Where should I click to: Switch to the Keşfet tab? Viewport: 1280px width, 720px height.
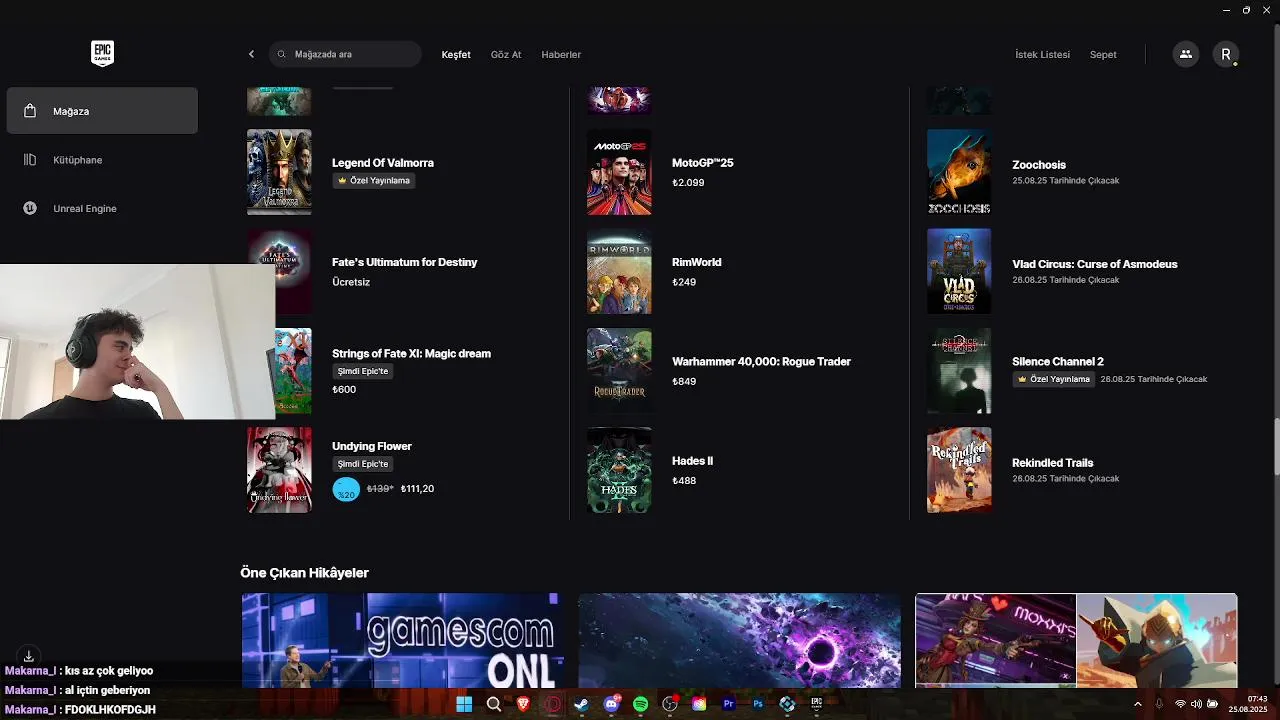pos(456,54)
